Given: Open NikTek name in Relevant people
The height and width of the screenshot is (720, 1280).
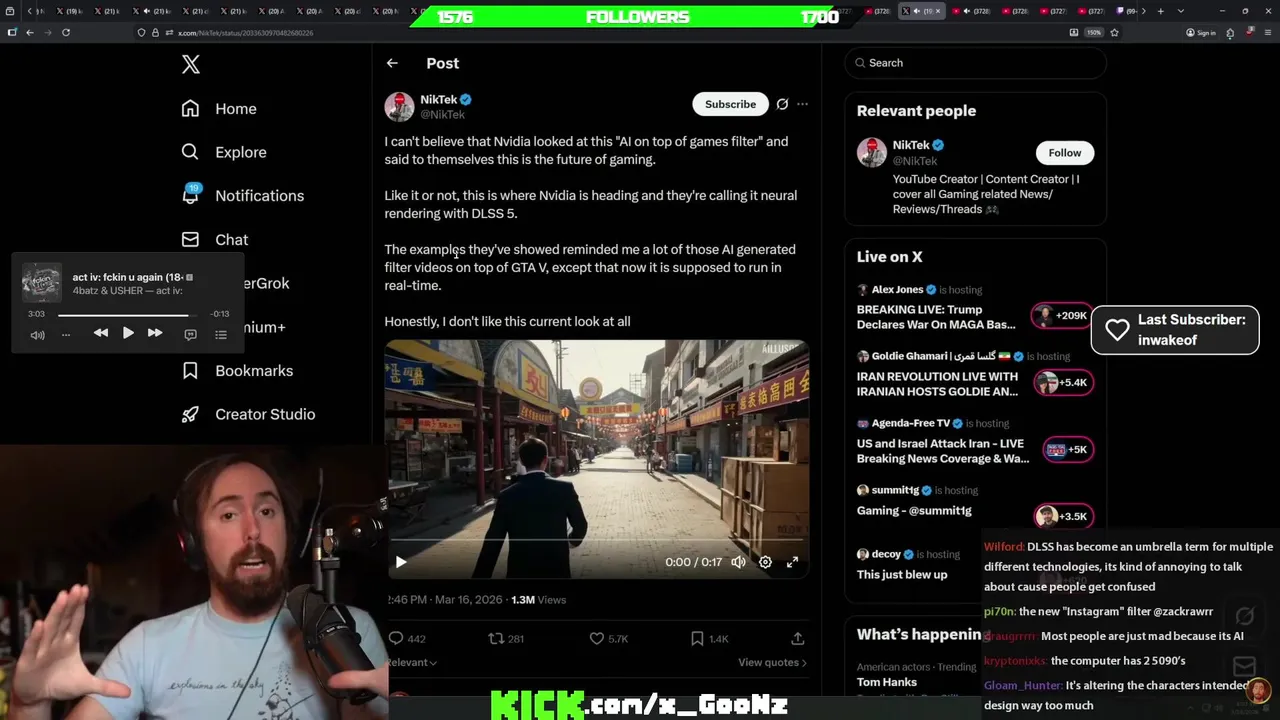Looking at the screenshot, I should point(911,145).
